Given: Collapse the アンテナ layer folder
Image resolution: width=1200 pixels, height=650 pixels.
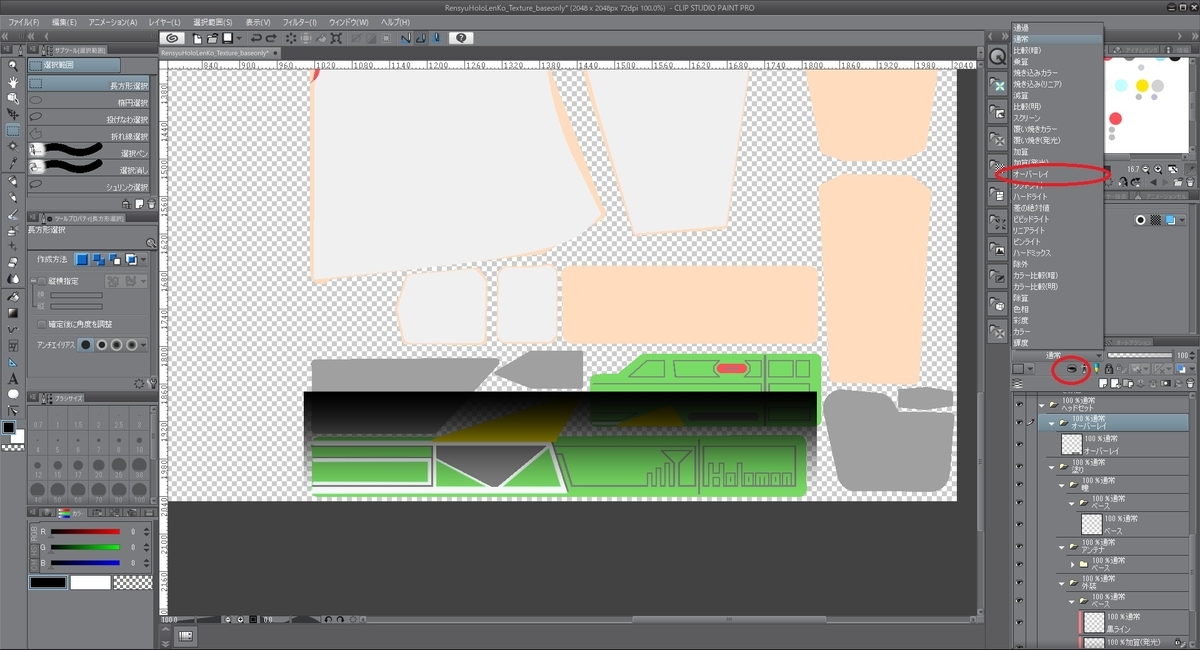Looking at the screenshot, I should (1060, 548).
